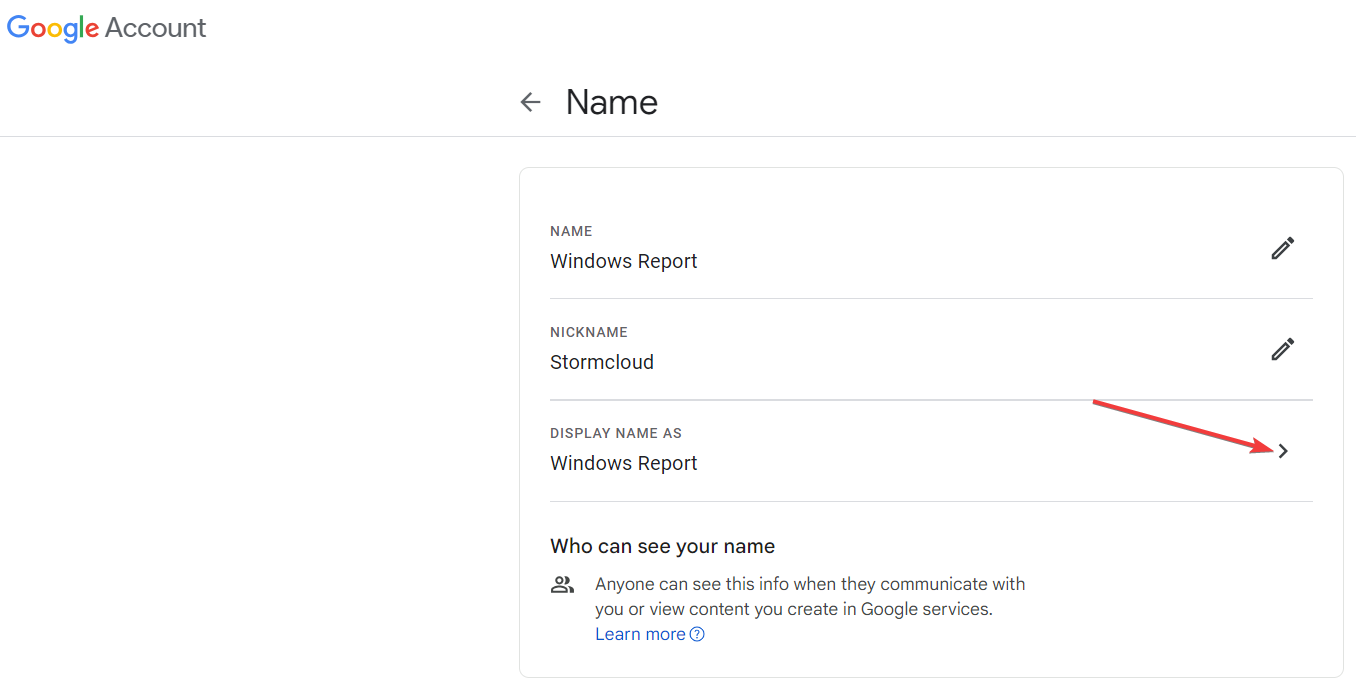Click the NICKNAME field label
This screenshot has height=684, width=1356.
pos(588,332)
